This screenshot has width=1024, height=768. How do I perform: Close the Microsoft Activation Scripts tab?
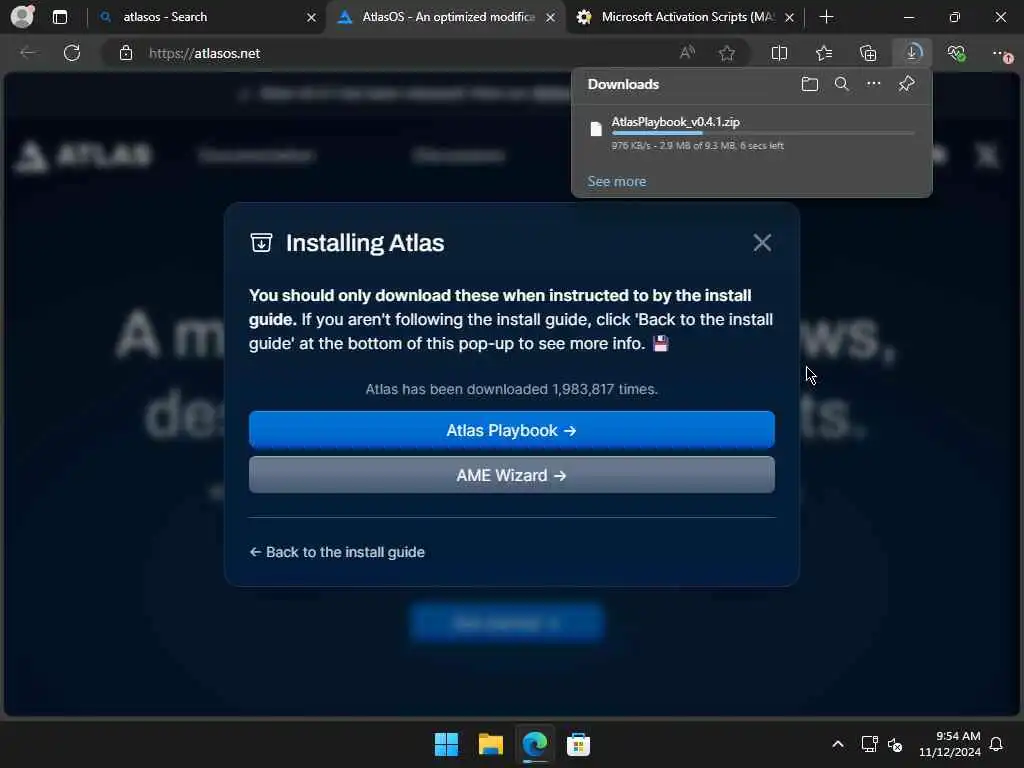coord(790,18)
